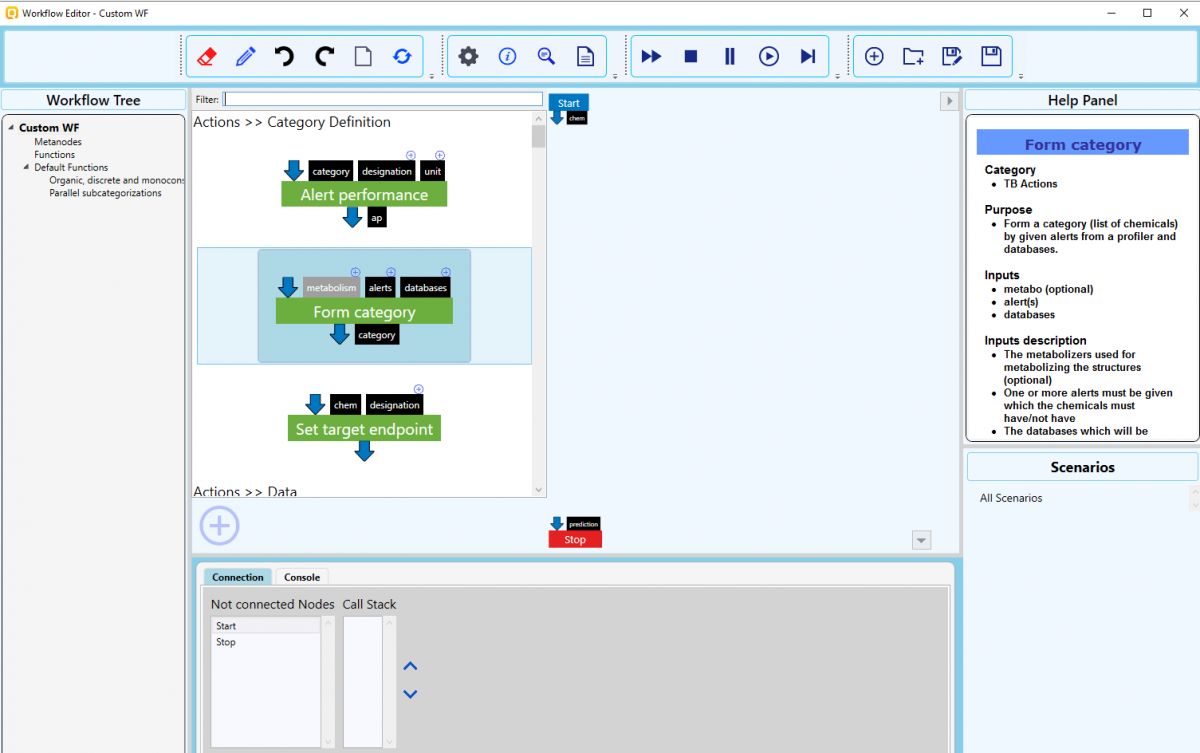
Task: Click the pencil edit tool
Action: 246,57
